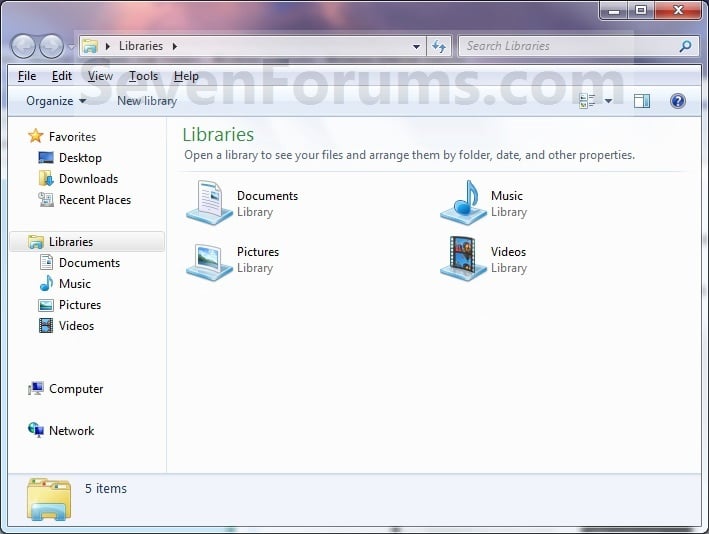Click the Documents library name in content pane

click(x=267, y=196)
